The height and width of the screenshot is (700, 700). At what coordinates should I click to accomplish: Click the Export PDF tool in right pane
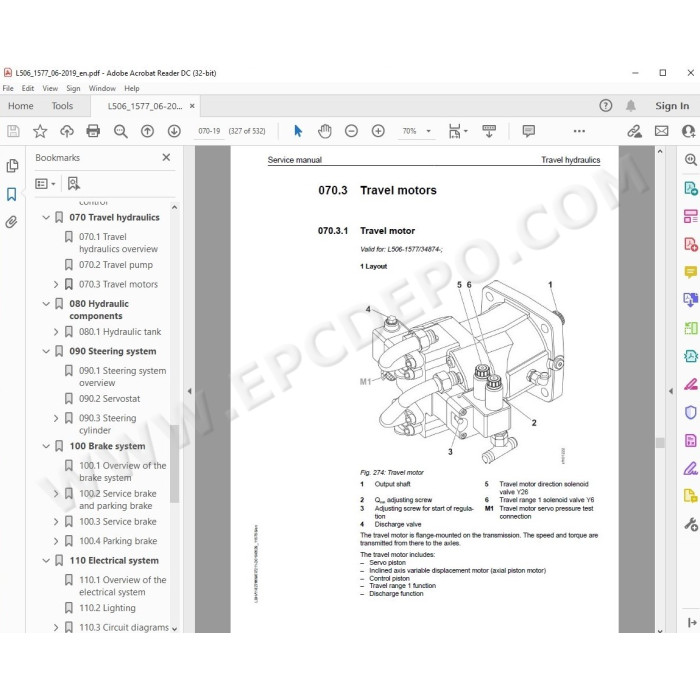[x=691, y=188]
